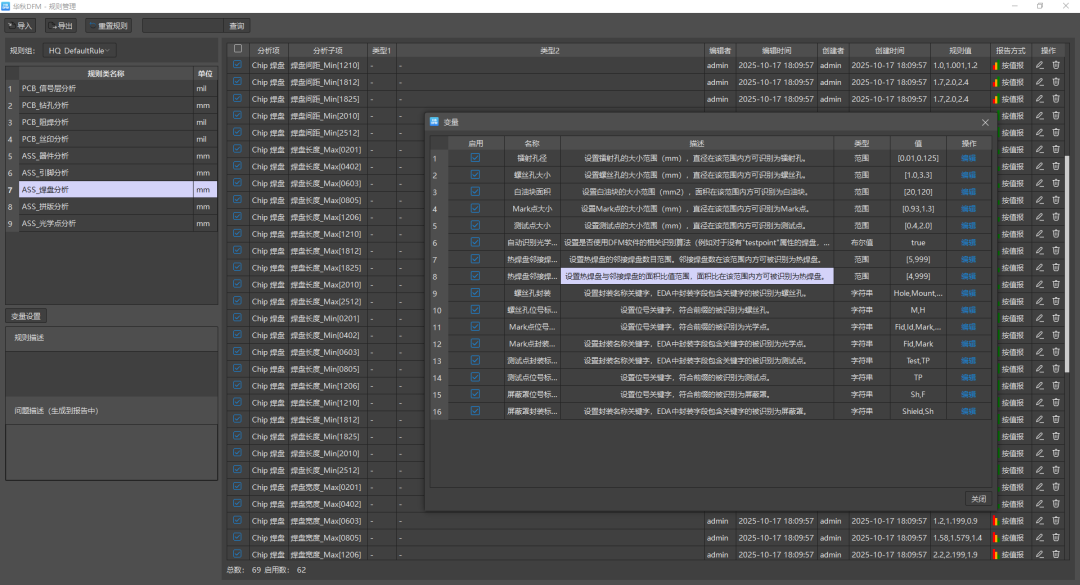
Task: Select PCB_丝印分析 in the rule category list
Action: pos(106,139)
